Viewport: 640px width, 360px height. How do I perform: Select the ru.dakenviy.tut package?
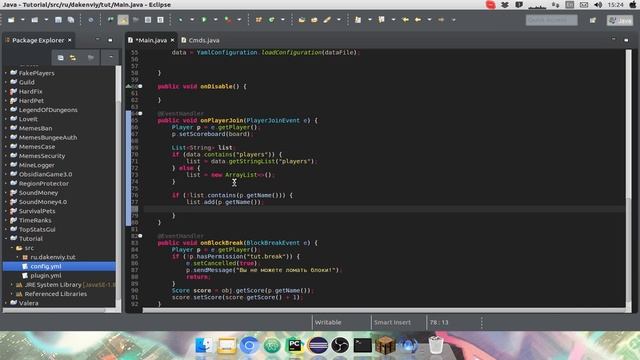click(x=53, y=257)
